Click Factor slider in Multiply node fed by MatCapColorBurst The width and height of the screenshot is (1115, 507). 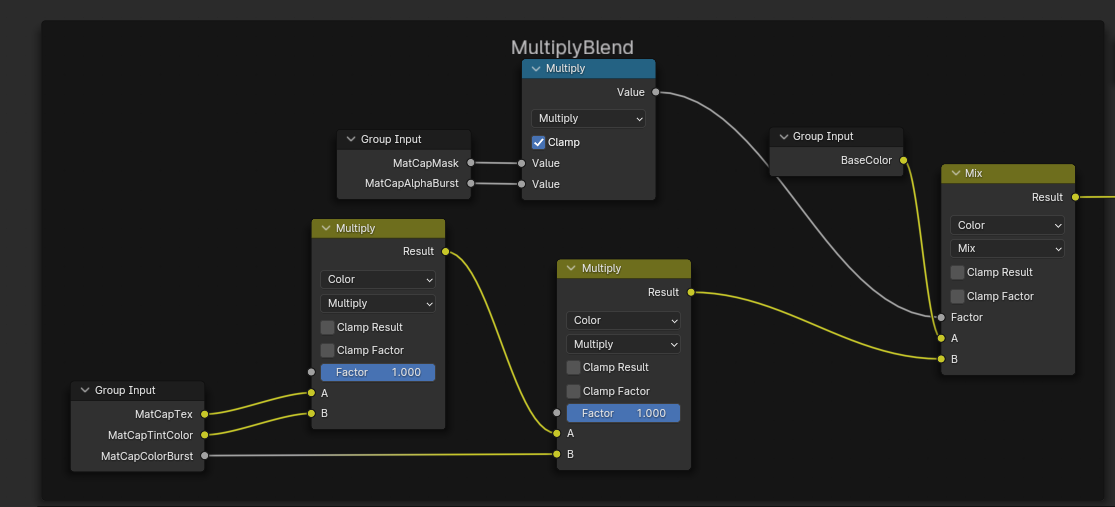(623, 413)
